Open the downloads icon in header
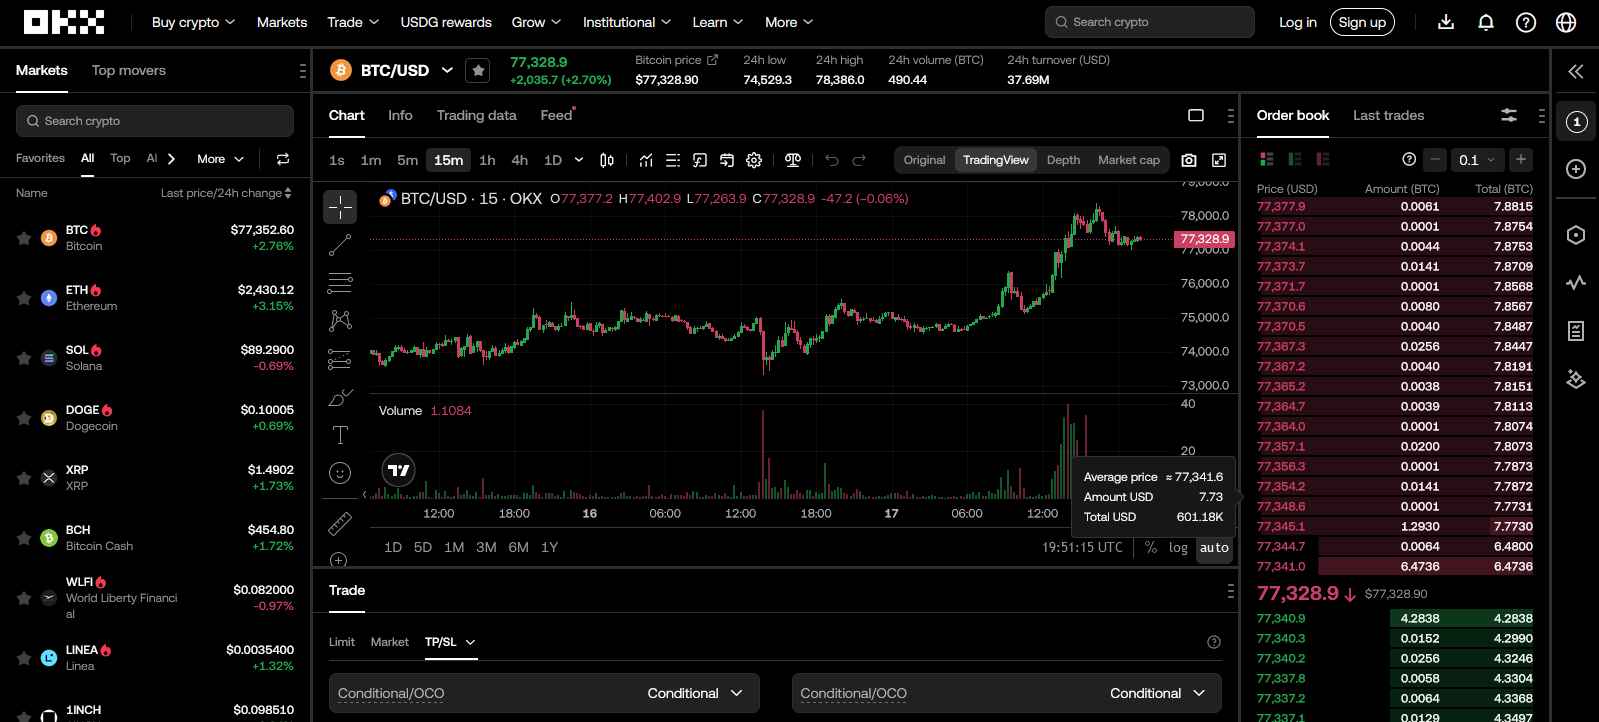 click(1446, 22)
